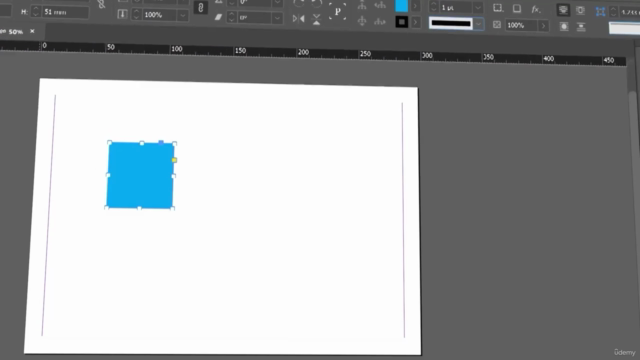The height and width of the screenshot is (360, 640).
Task: Click the height field showing 51 mm
Action: point(65,13)
